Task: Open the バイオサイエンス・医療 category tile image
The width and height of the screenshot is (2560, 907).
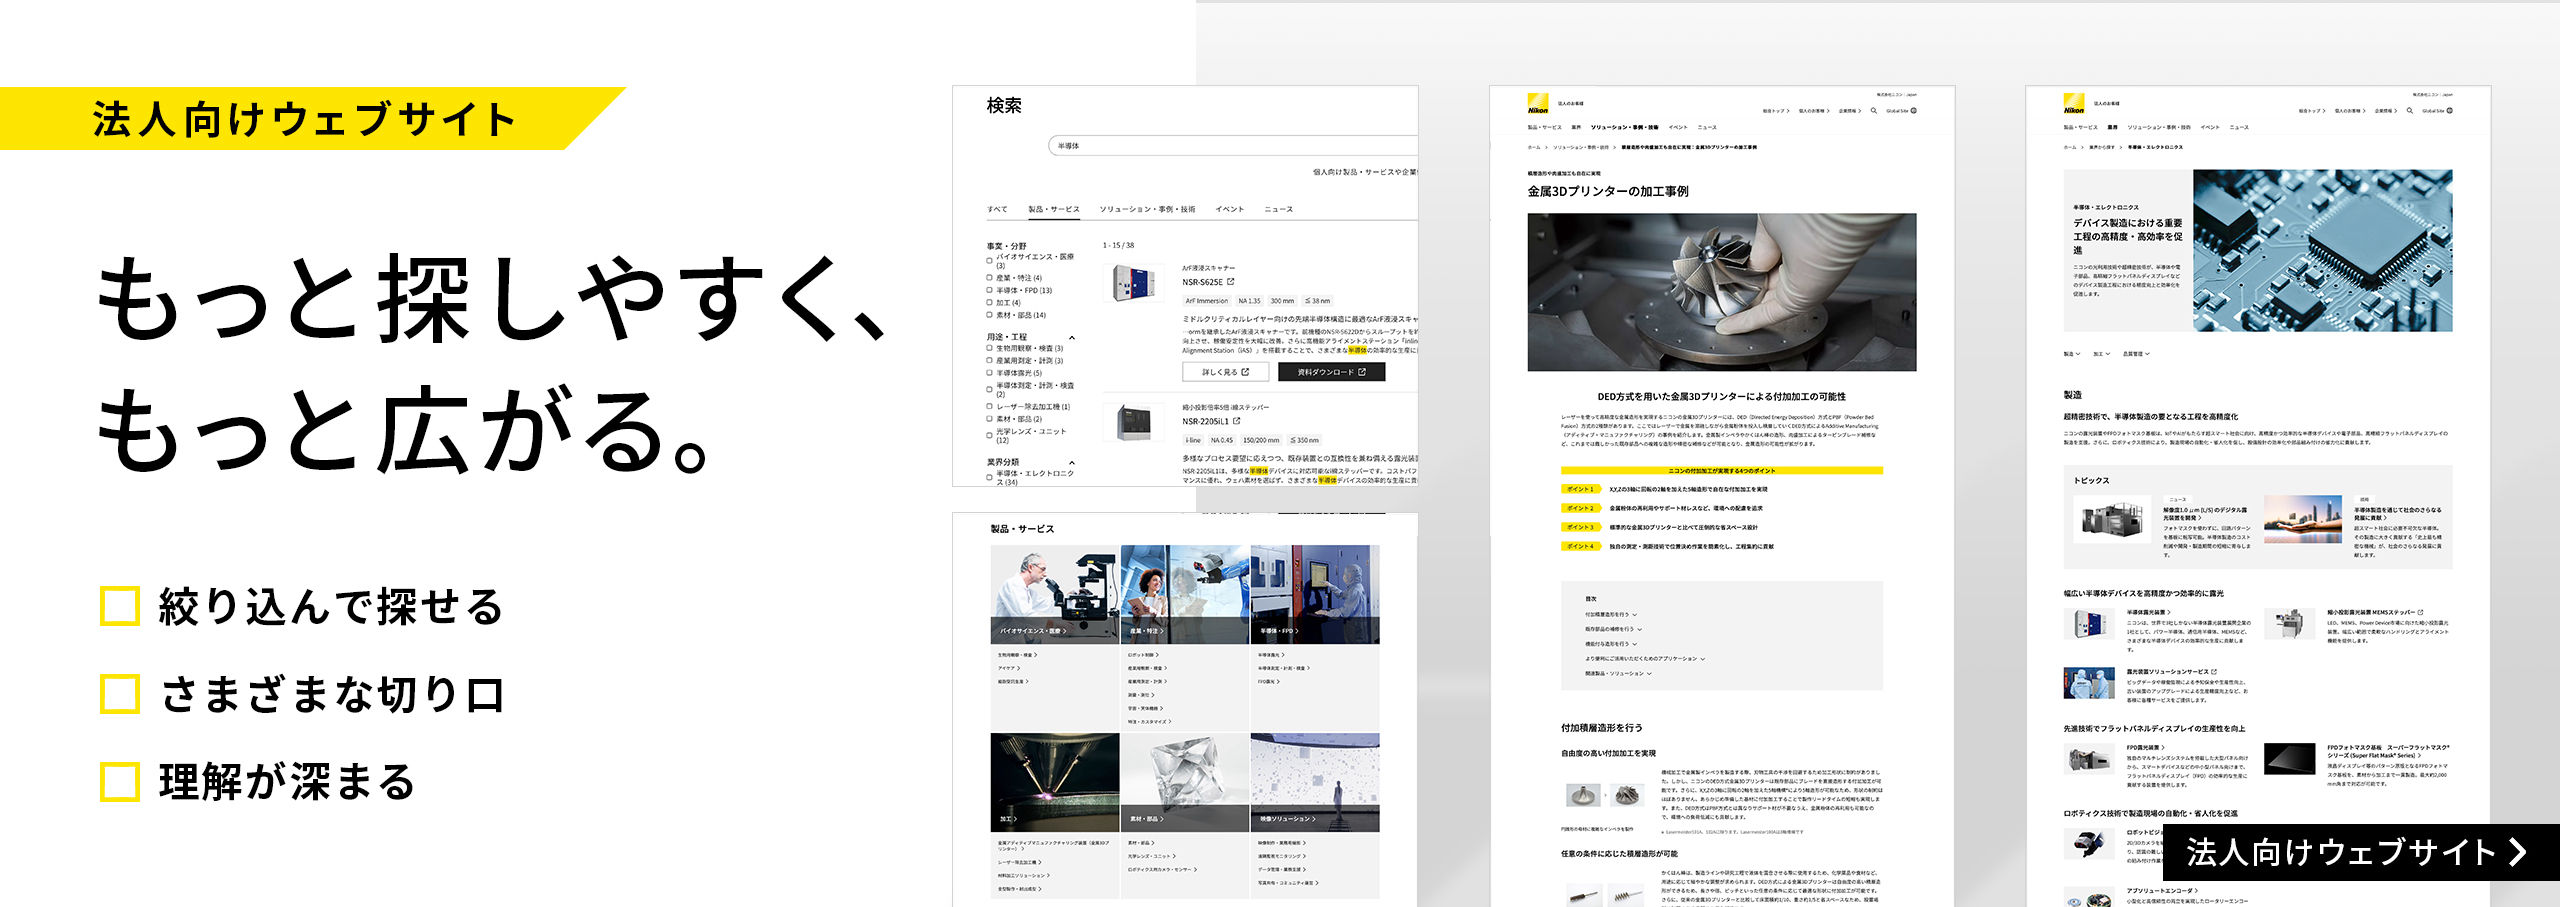Action: point(1055,594)
